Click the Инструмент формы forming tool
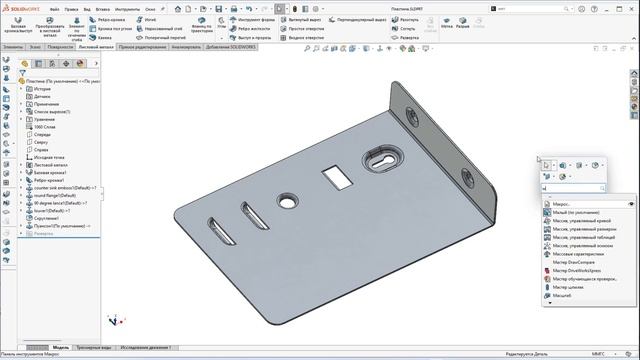This screenshot has height=360, width=640. (x=252, y=20)
